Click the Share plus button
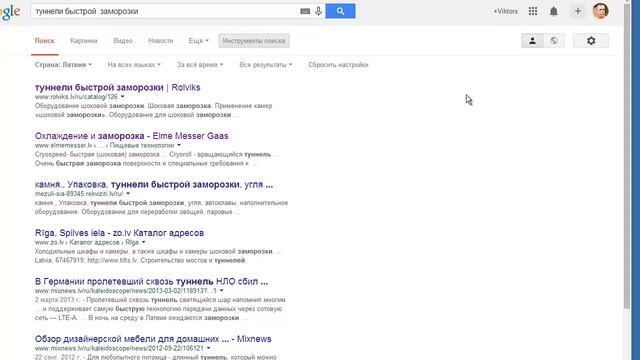The image size is (640, 360). (x=578, y=11)
